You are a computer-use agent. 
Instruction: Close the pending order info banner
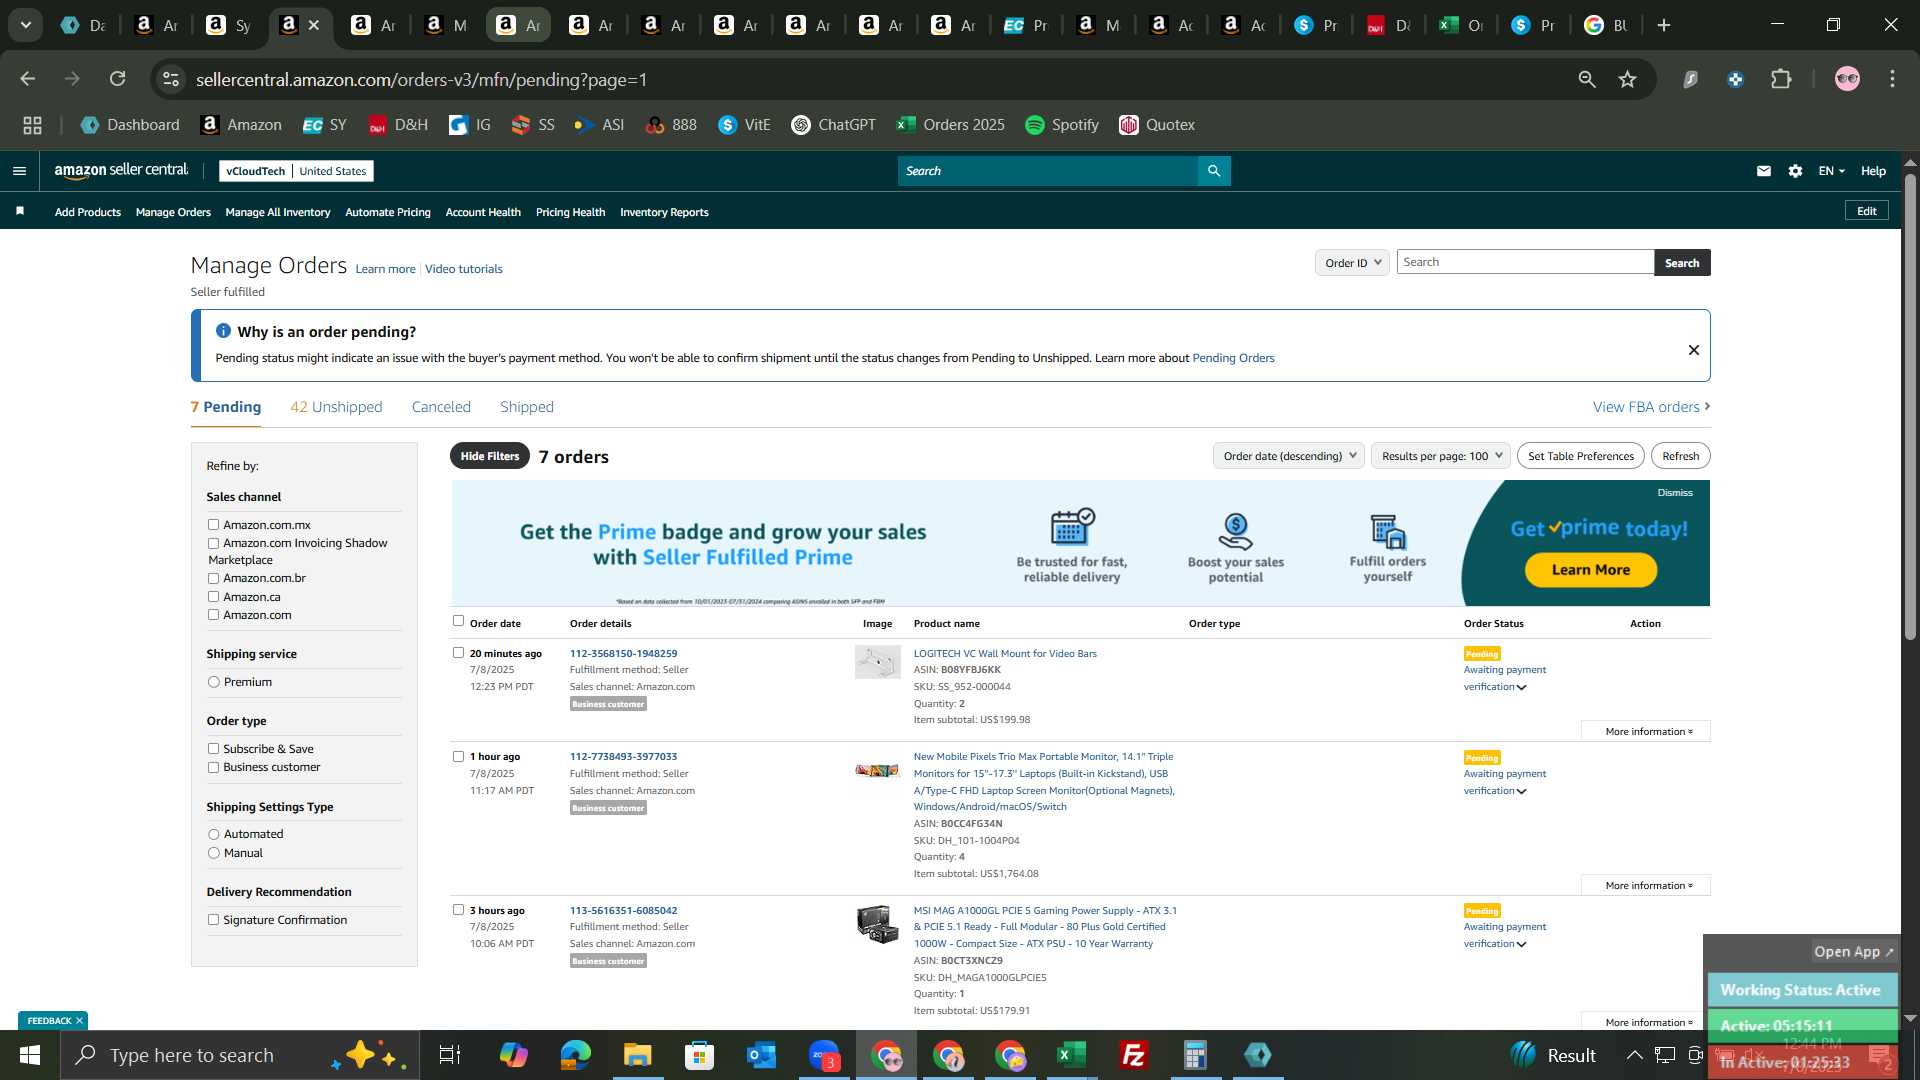tap(1694, 350)
